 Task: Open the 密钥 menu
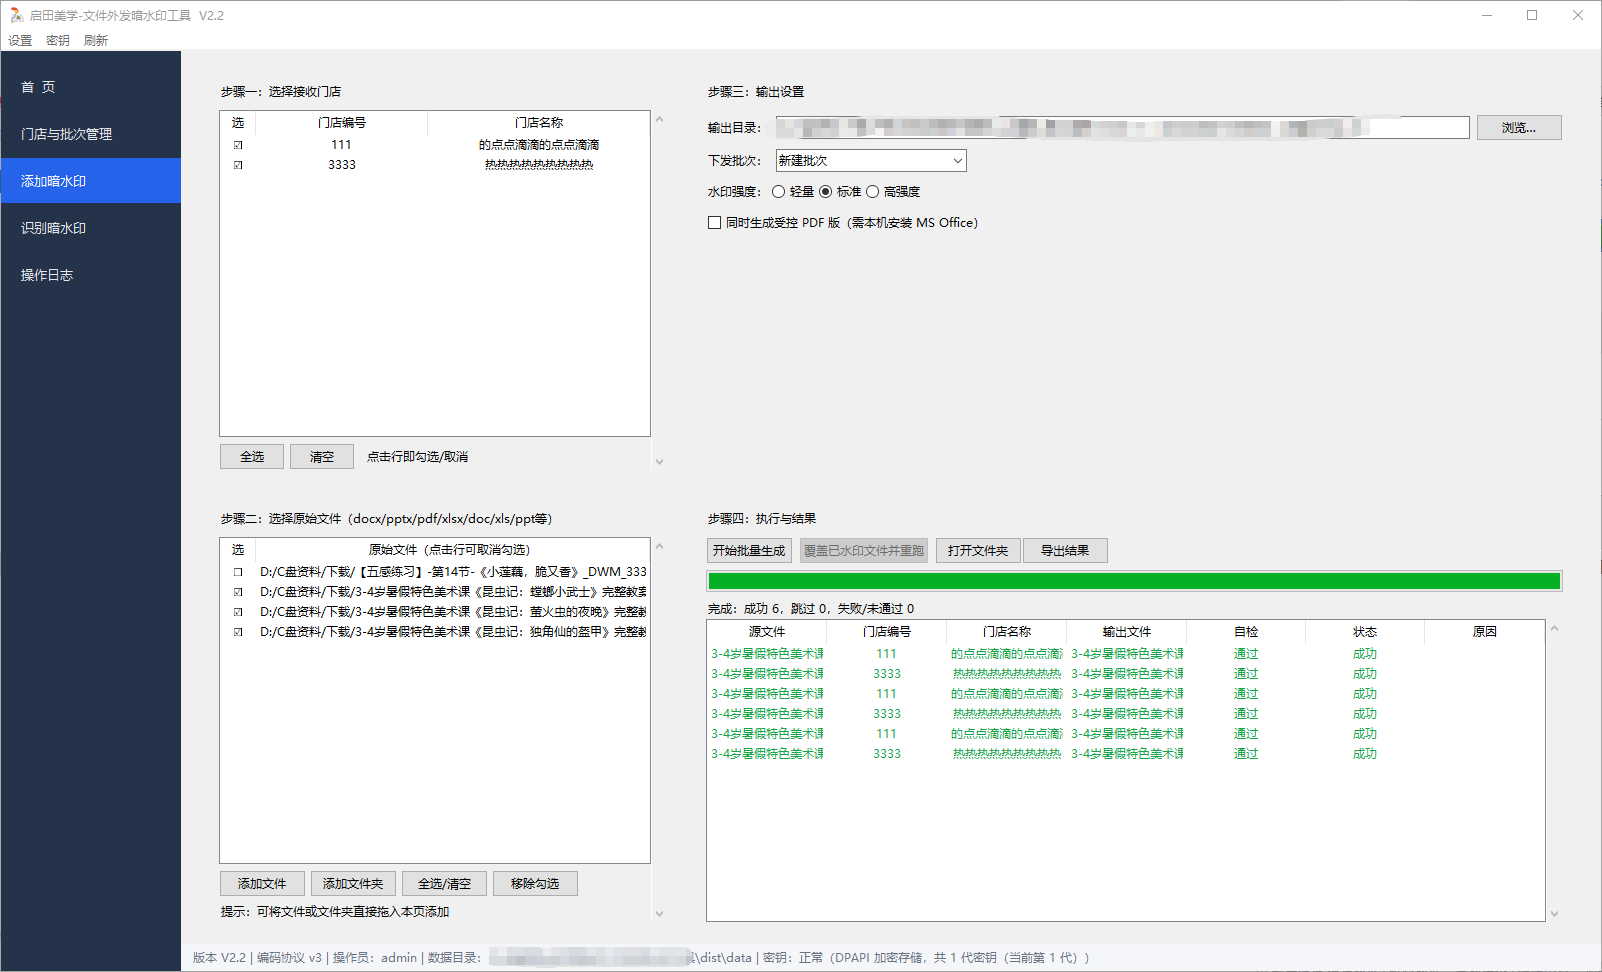coord(58,40)
